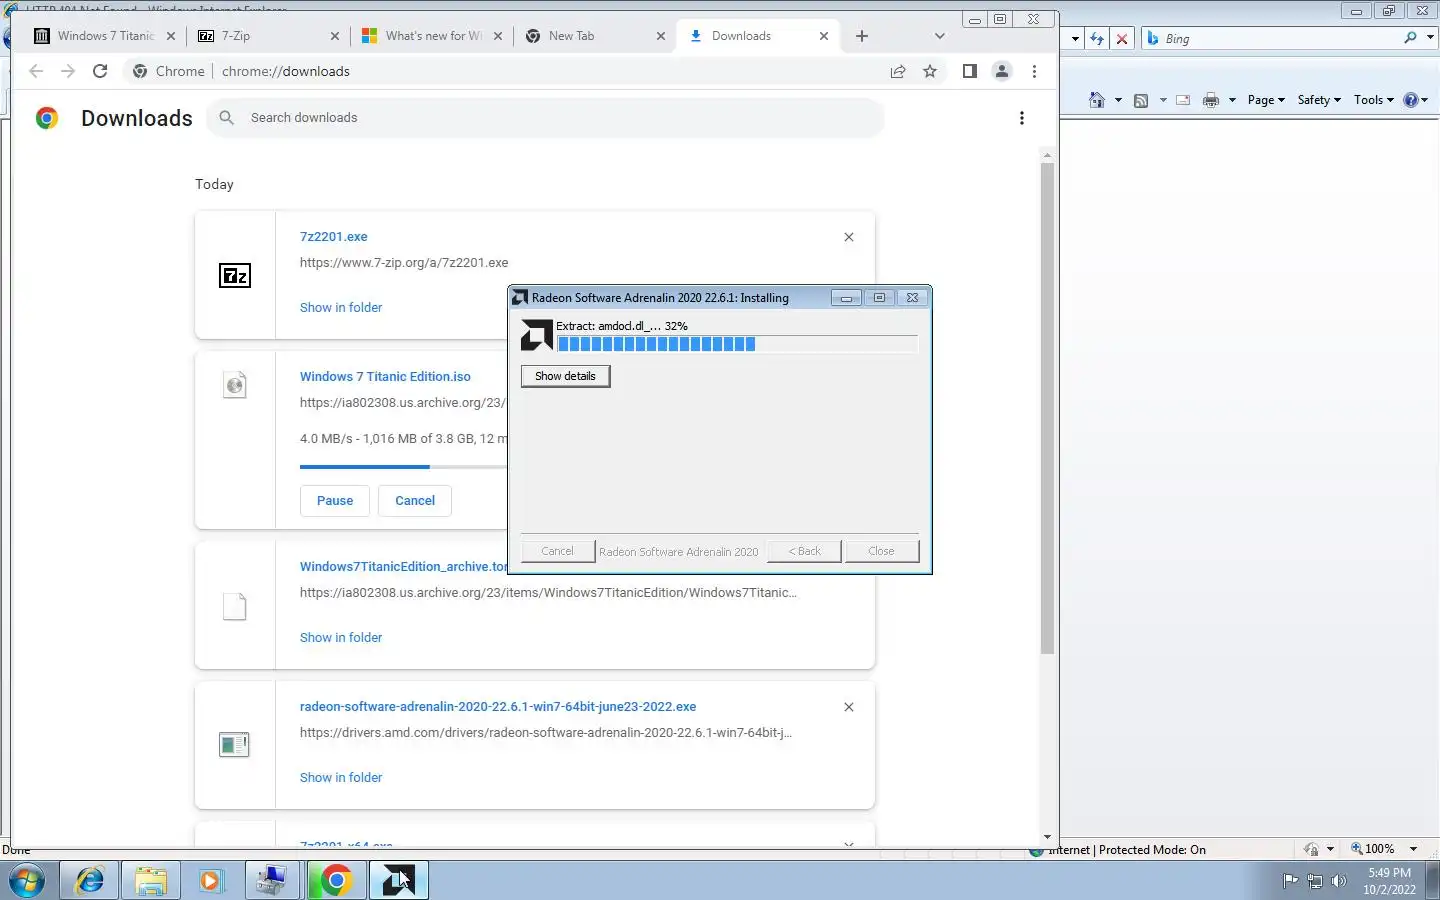
Task: Switch to the 7-Zip tab
Action: coord(268,36)
